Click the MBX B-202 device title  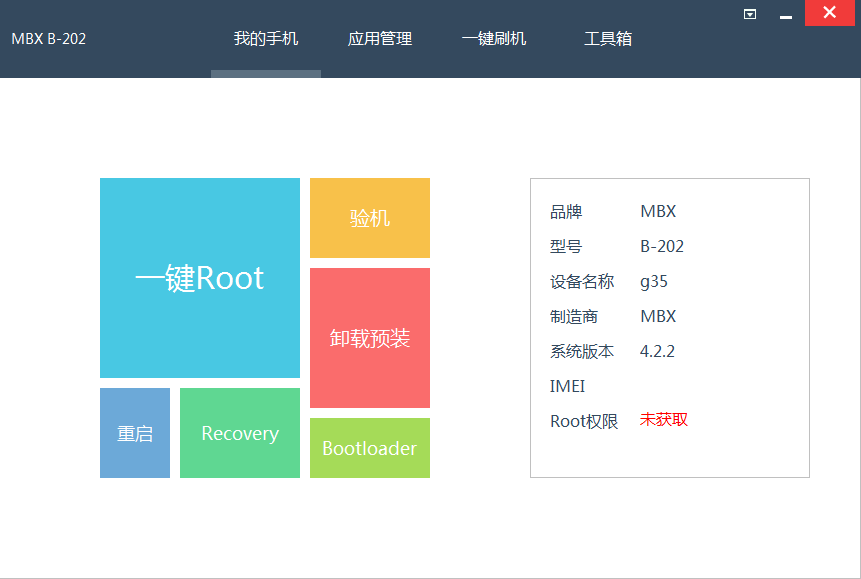click(x=49, y=39)
